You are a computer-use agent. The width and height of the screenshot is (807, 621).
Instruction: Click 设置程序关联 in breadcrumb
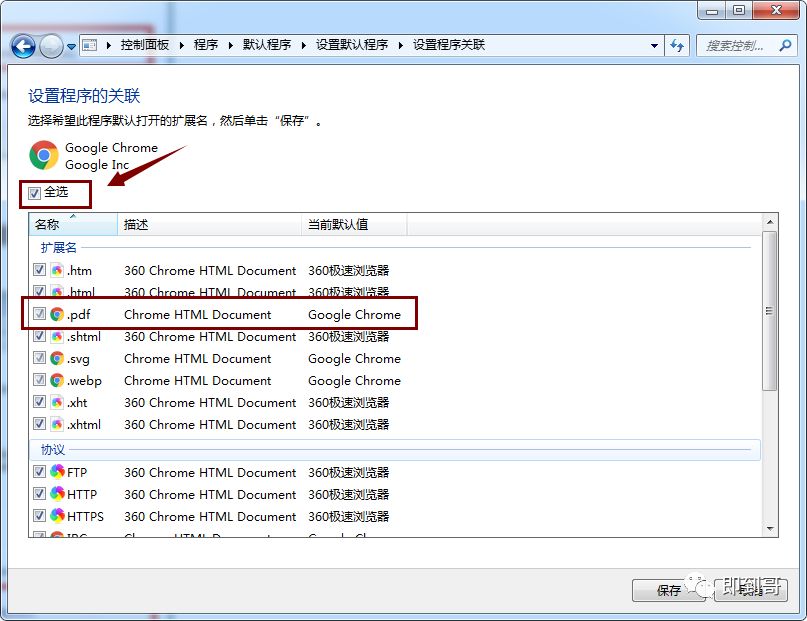pos(449,45)
